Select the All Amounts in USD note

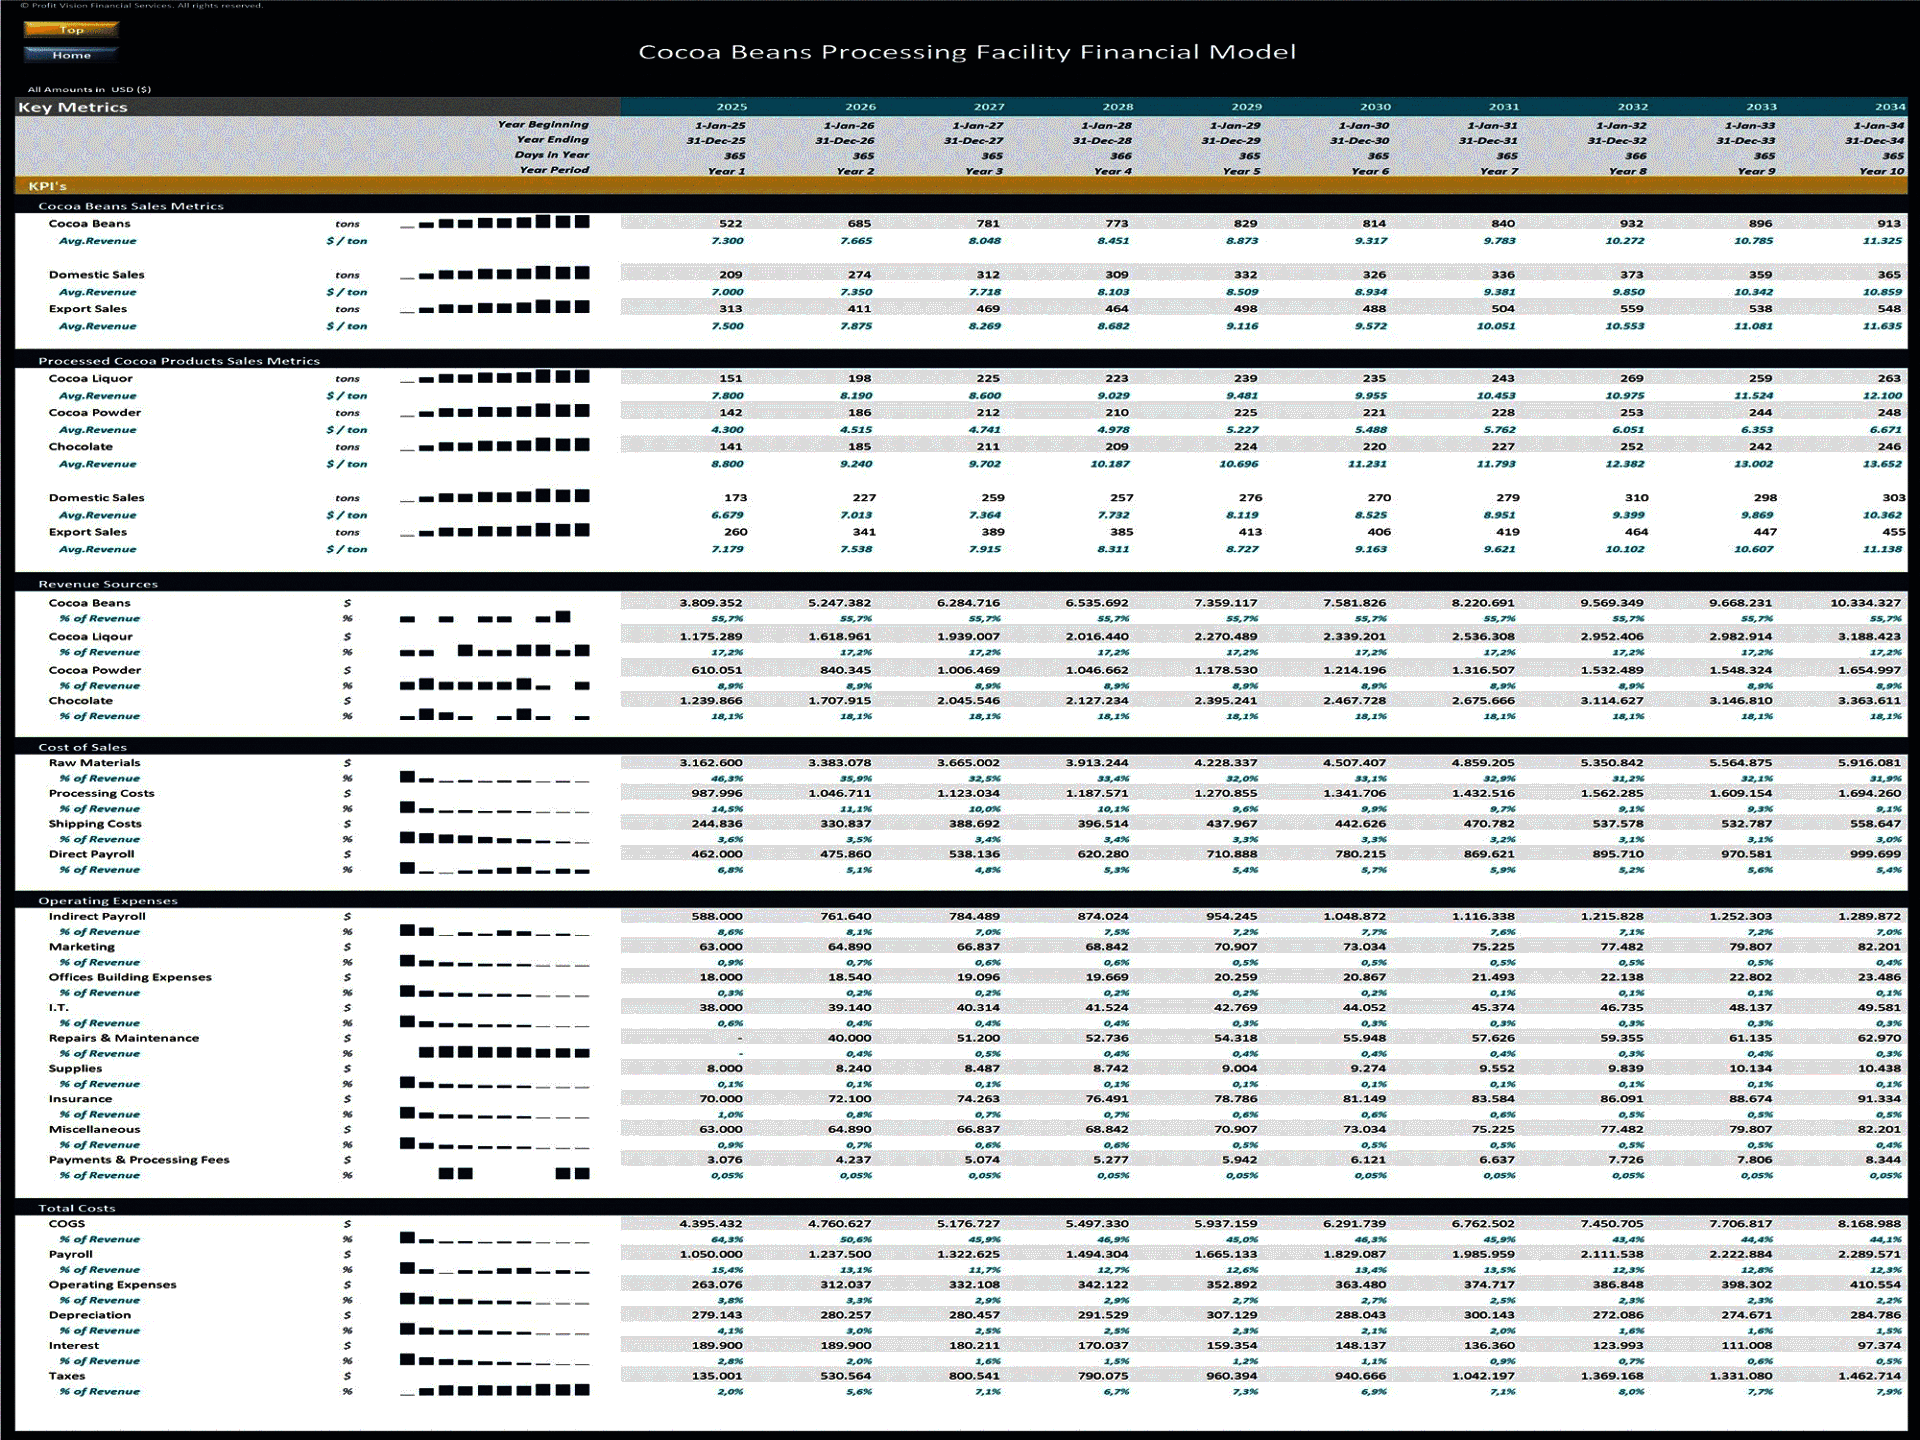(89, 89)
